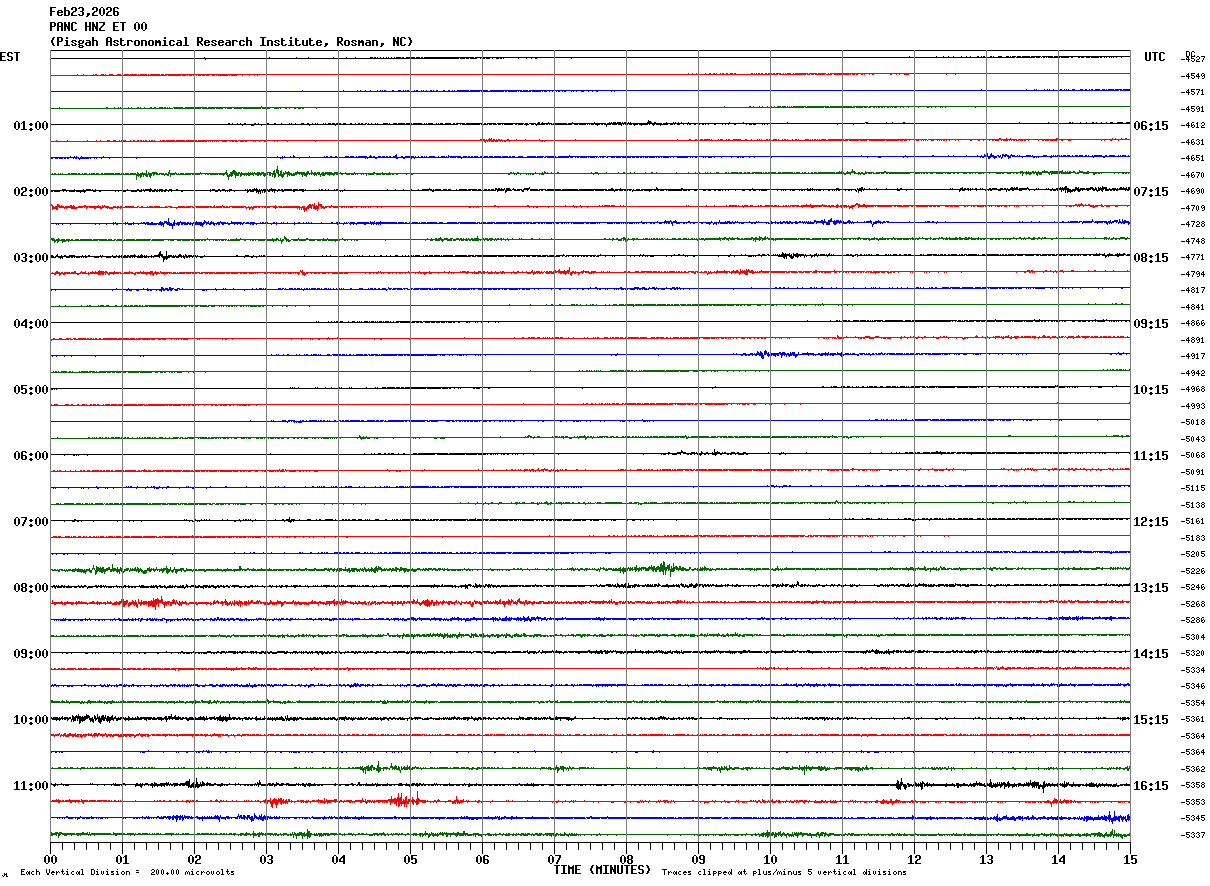The width and height of the screenshot is (1210, 886).
Task: Select the 15 minute tick label
Action: 1130,859
